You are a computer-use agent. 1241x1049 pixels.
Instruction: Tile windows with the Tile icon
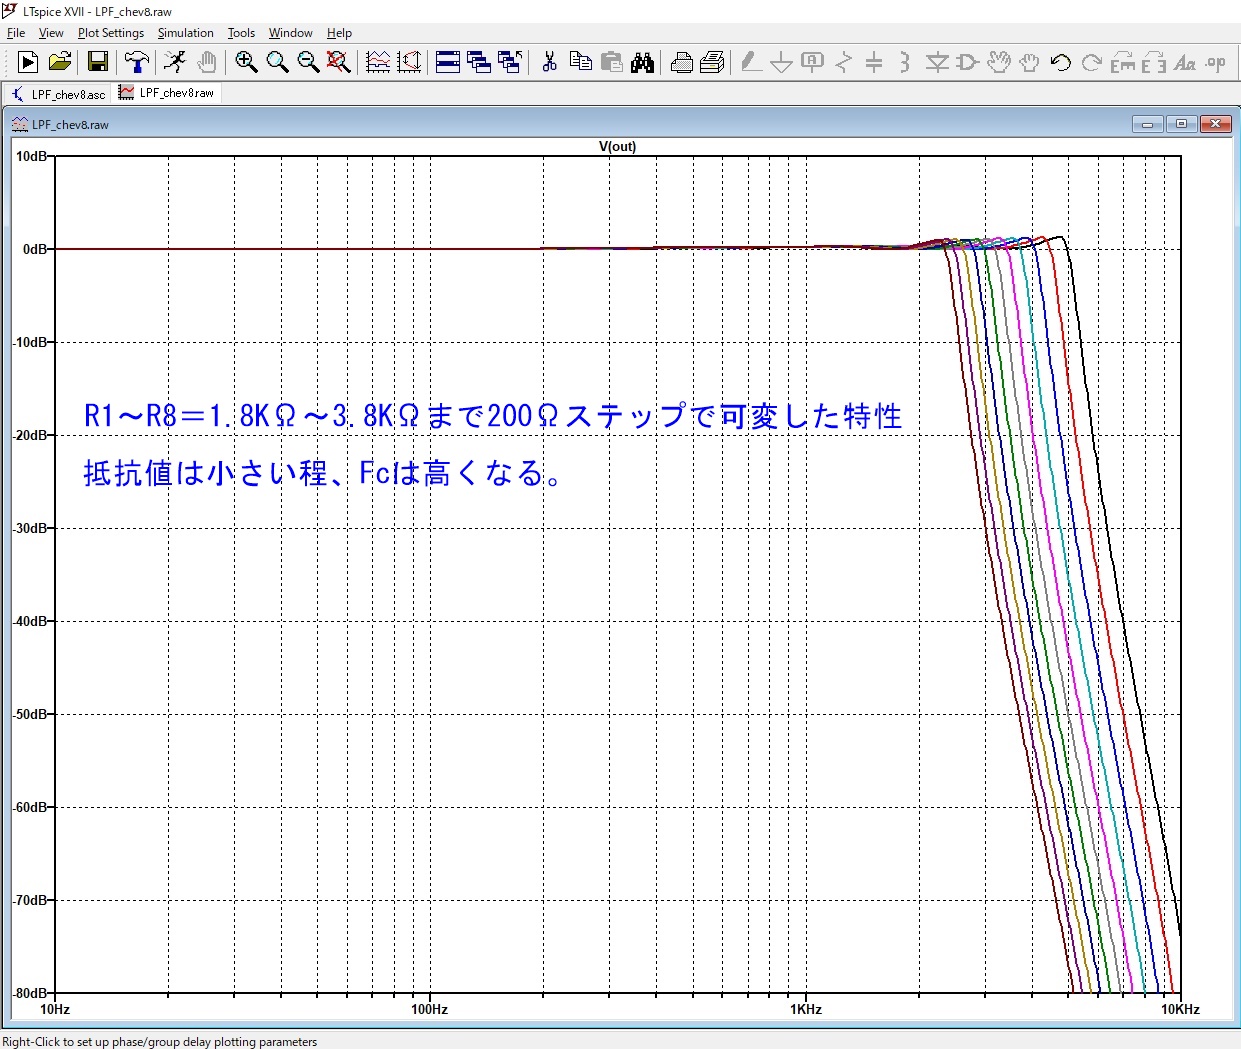pyautogui.click(x=448, y=63)
